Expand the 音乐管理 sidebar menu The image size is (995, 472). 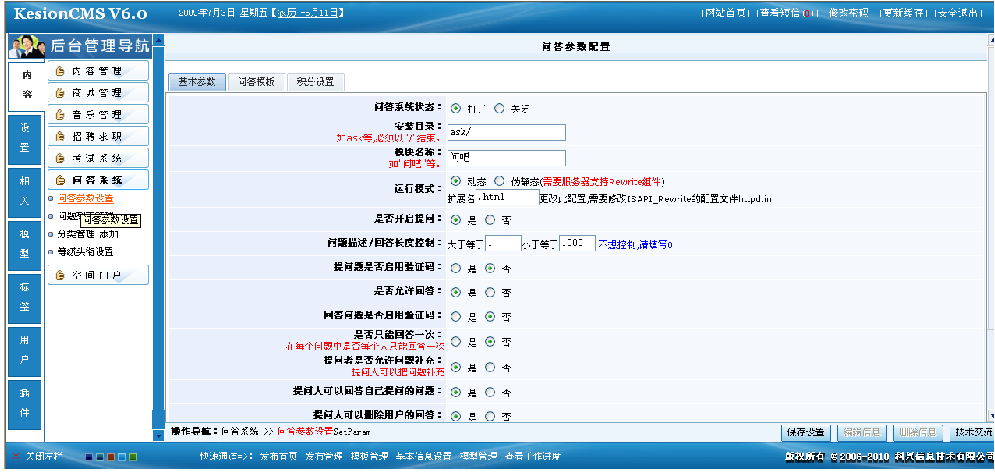[x=98, y=115]
